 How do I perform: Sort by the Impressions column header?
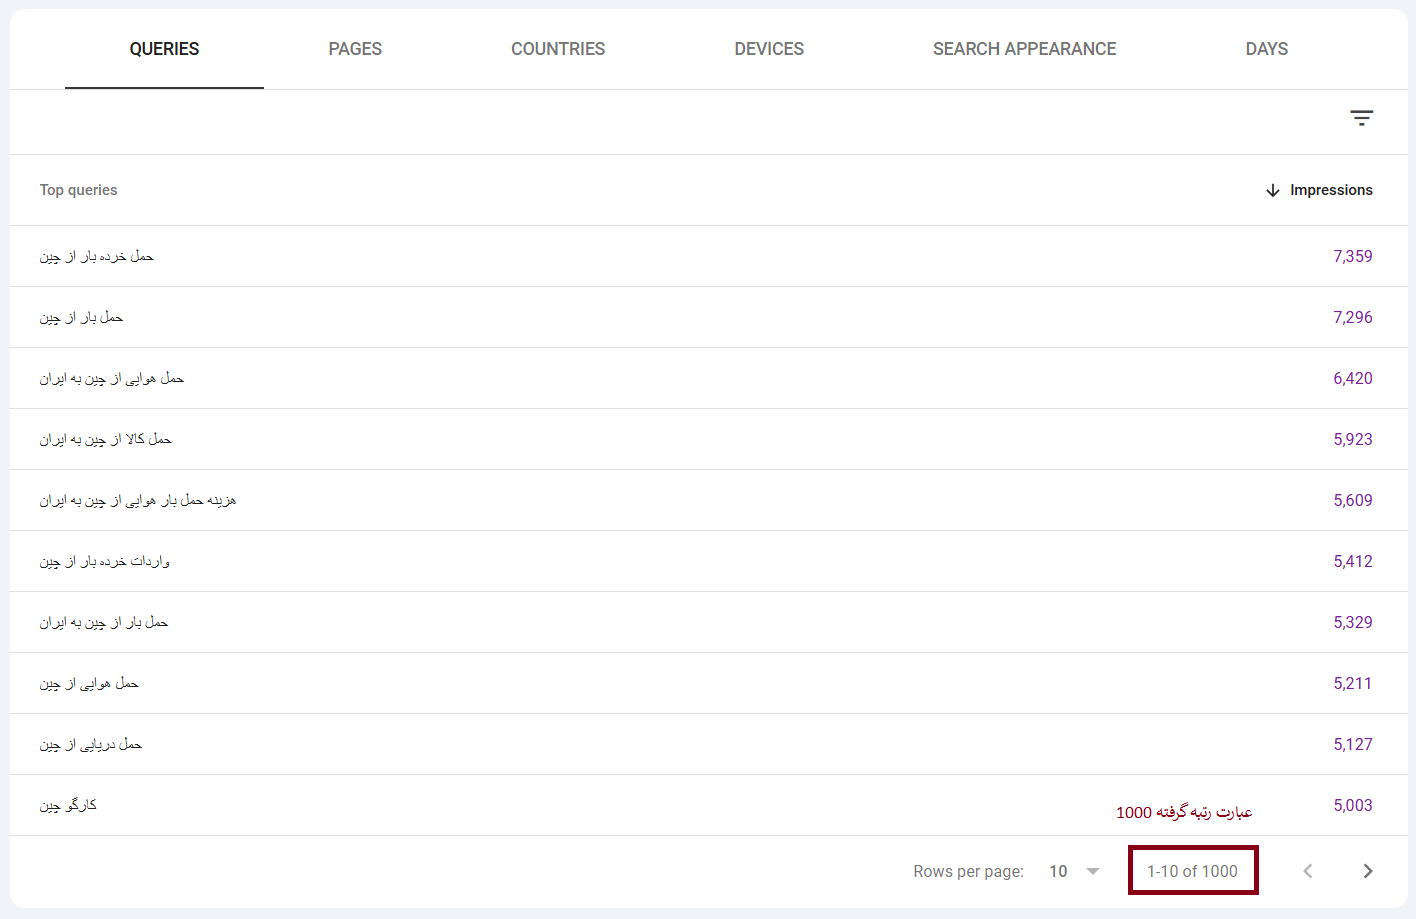(x=1331, y=190)
